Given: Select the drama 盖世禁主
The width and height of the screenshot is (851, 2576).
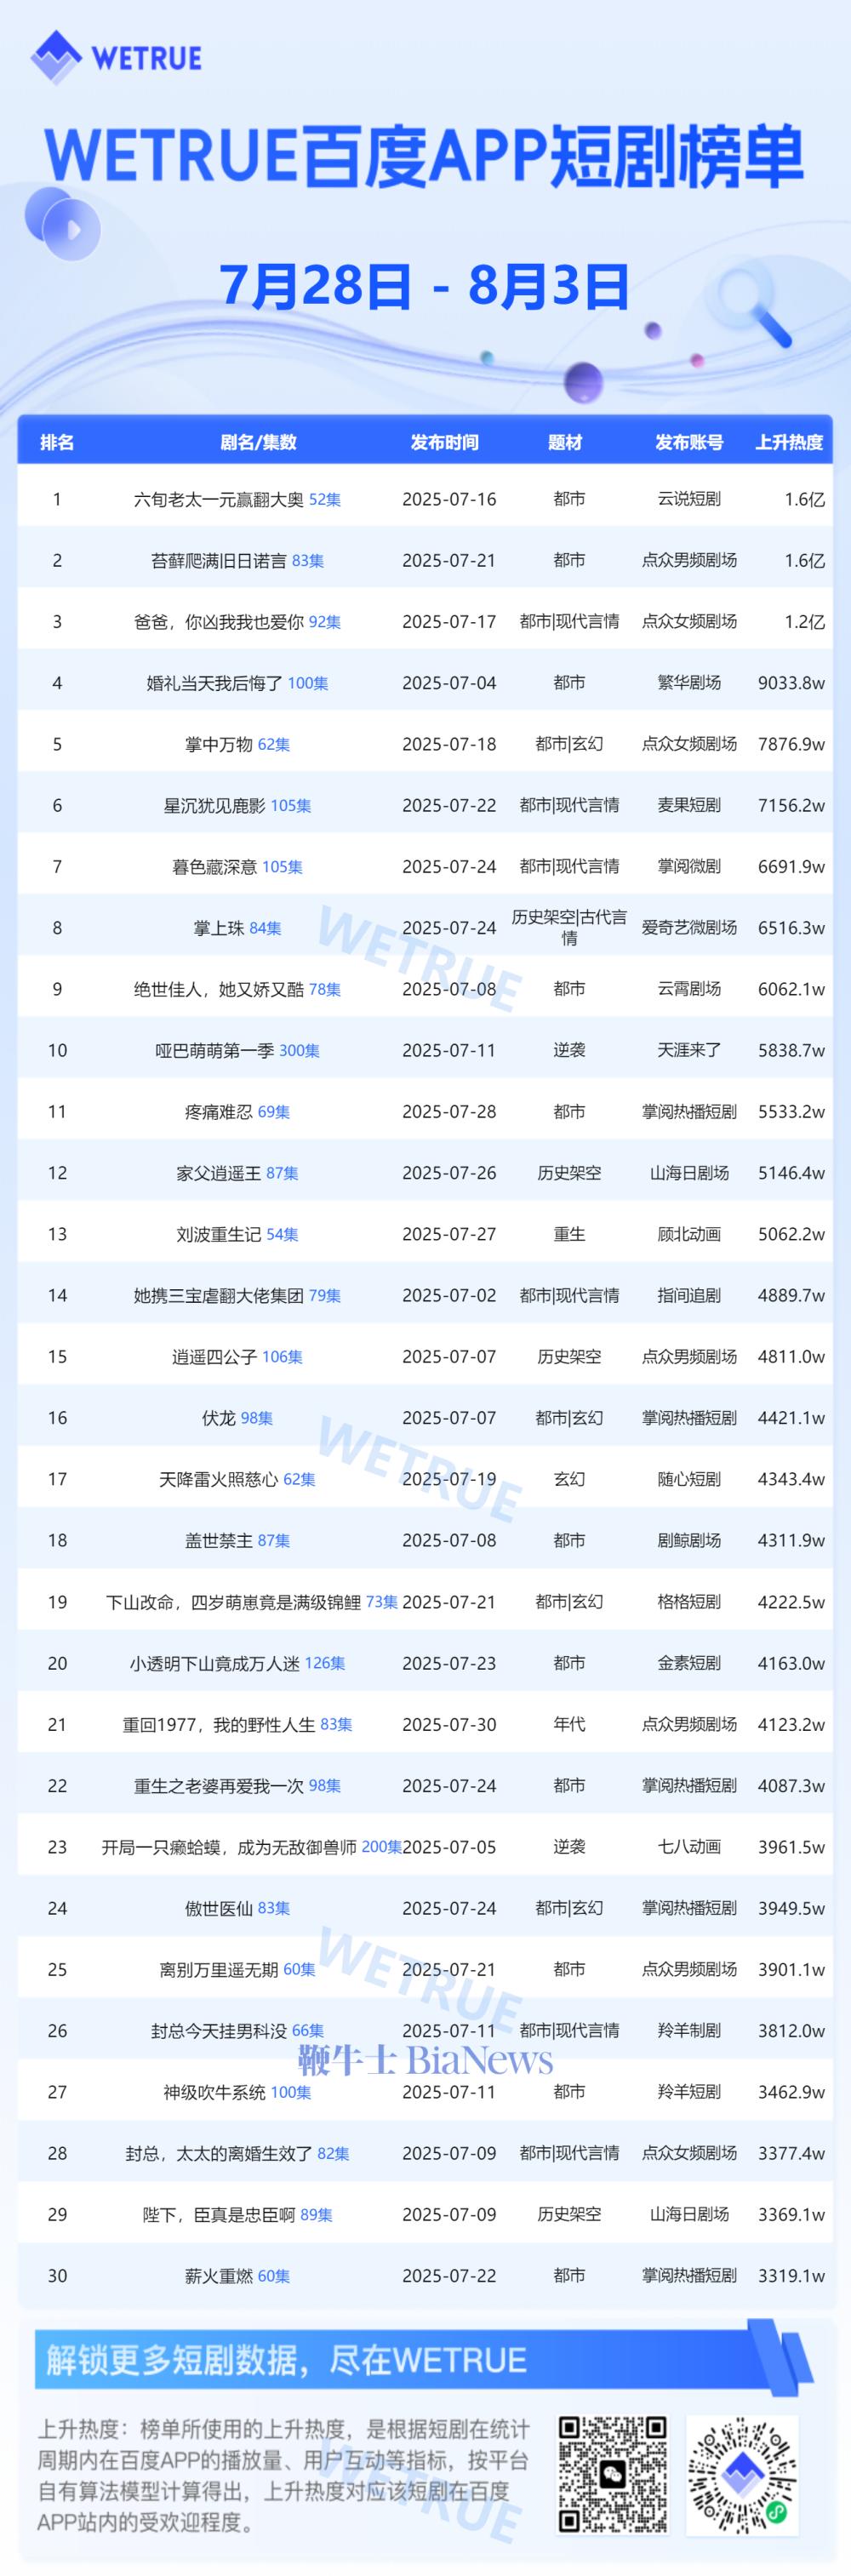Looking at the screenshot, I should point(219,1541).
